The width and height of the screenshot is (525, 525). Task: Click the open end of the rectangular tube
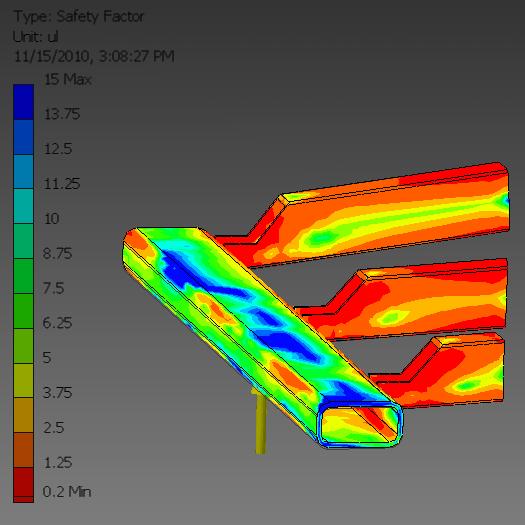point(360,425)
